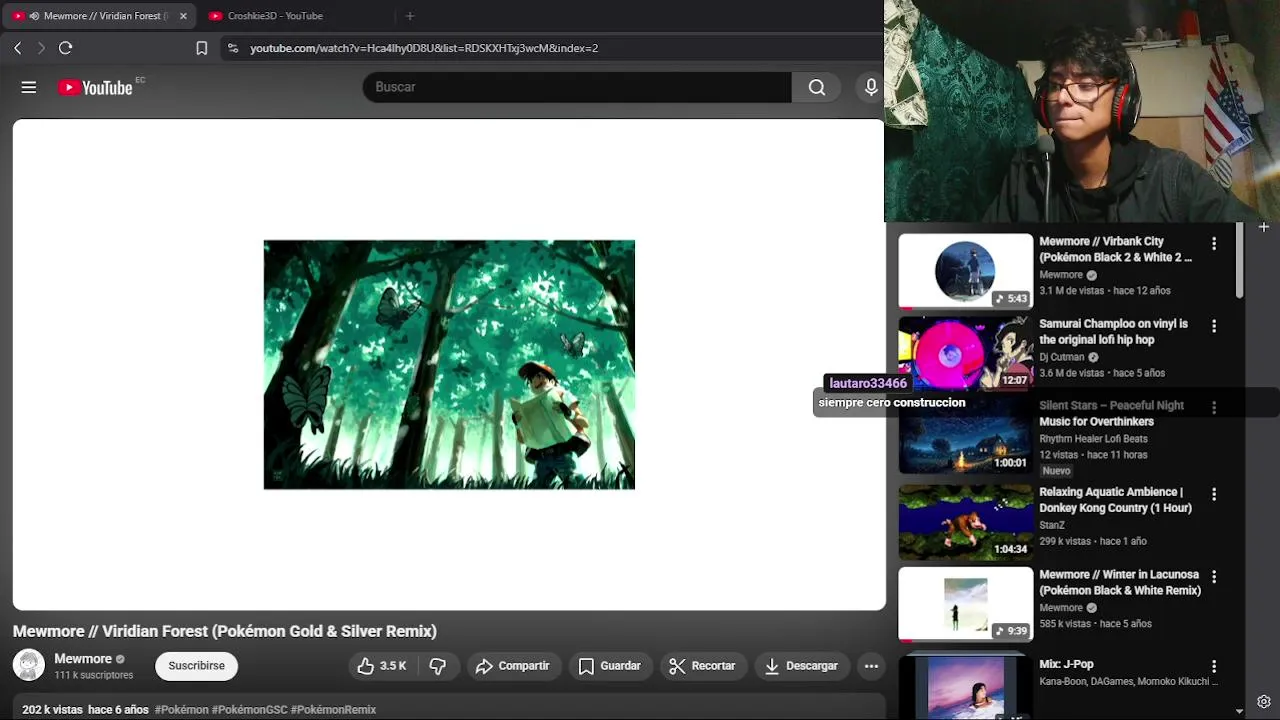This screenshot has height=720, width=1280.
Task: Open options menu for Winter in Lacunosa
Action: [x=1214, y=577]
